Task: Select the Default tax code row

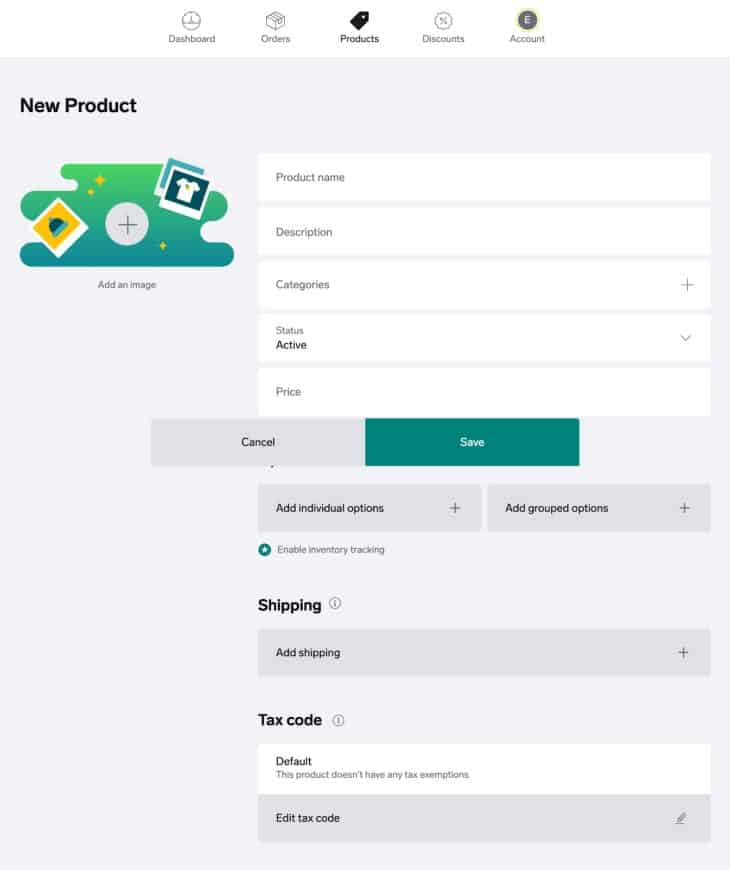Action: [x=484, y=769]
